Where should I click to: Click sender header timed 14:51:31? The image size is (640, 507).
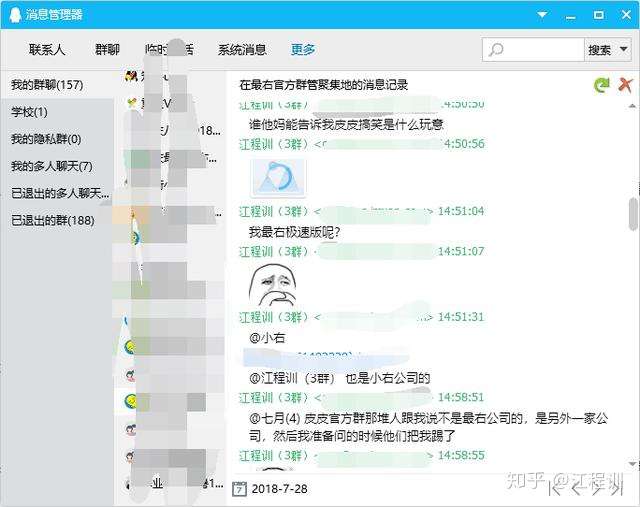362,317
